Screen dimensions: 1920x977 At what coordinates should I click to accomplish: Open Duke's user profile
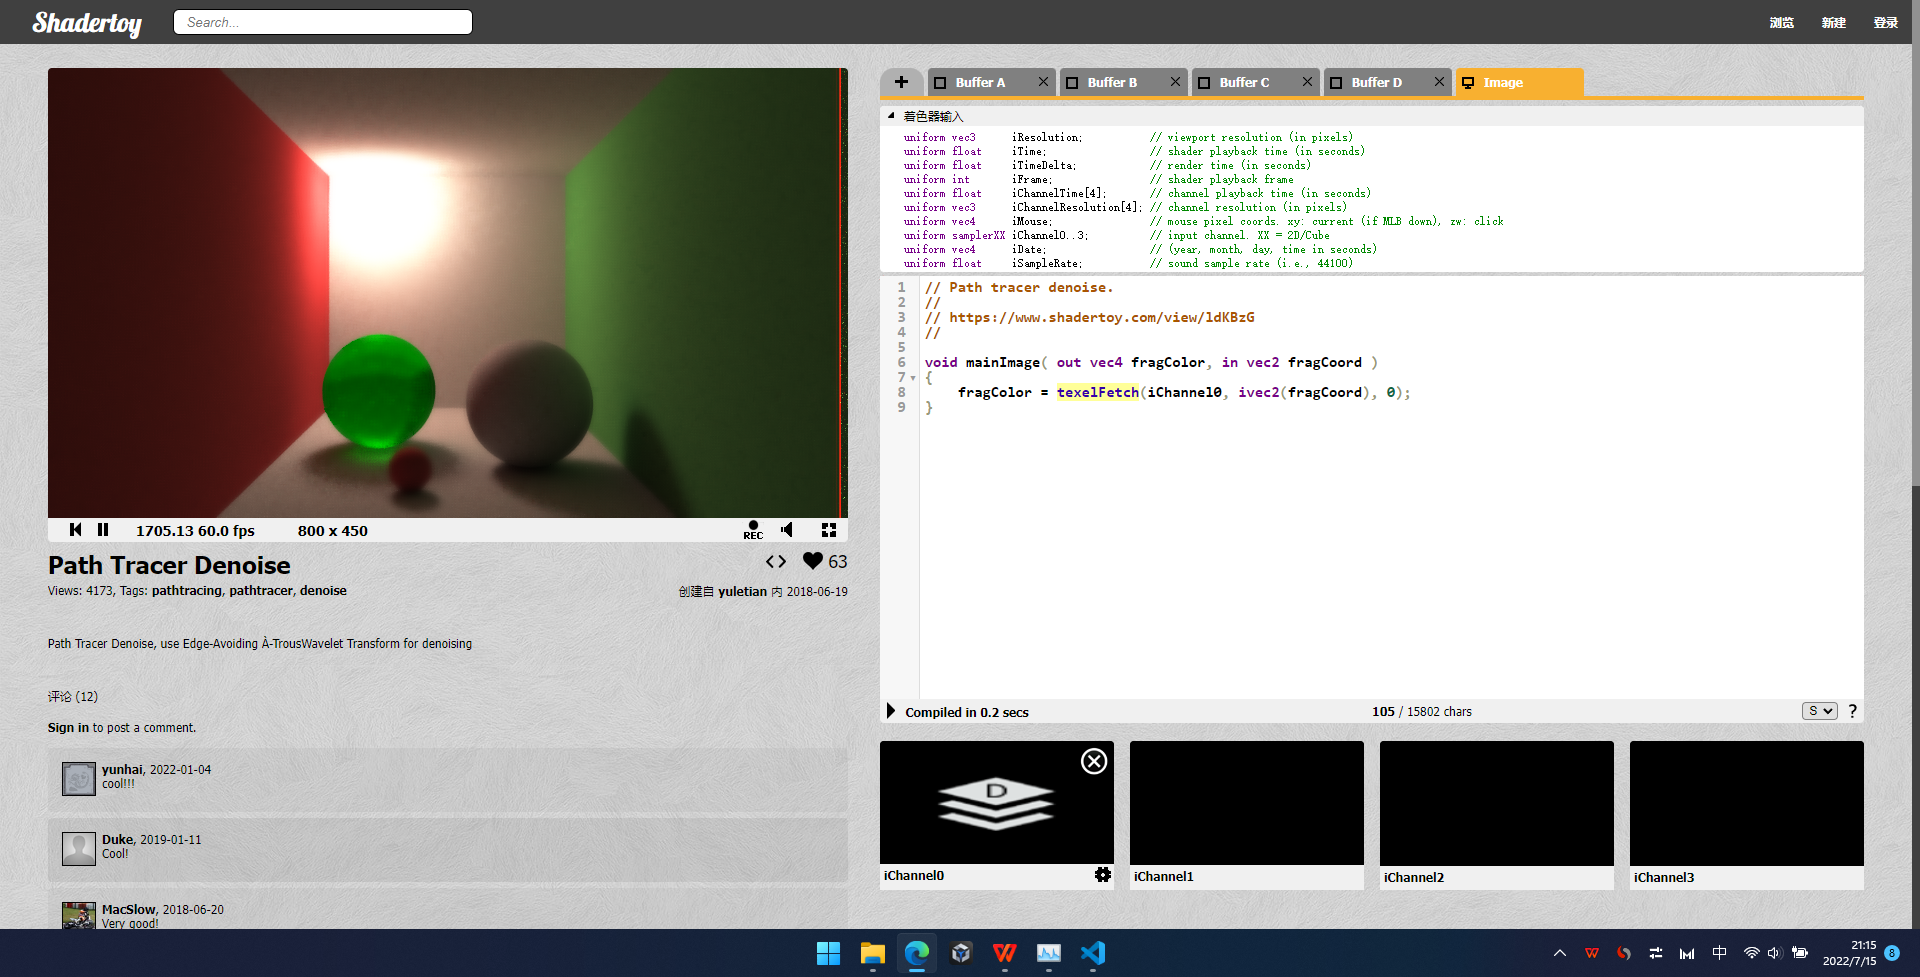[117, 840]
